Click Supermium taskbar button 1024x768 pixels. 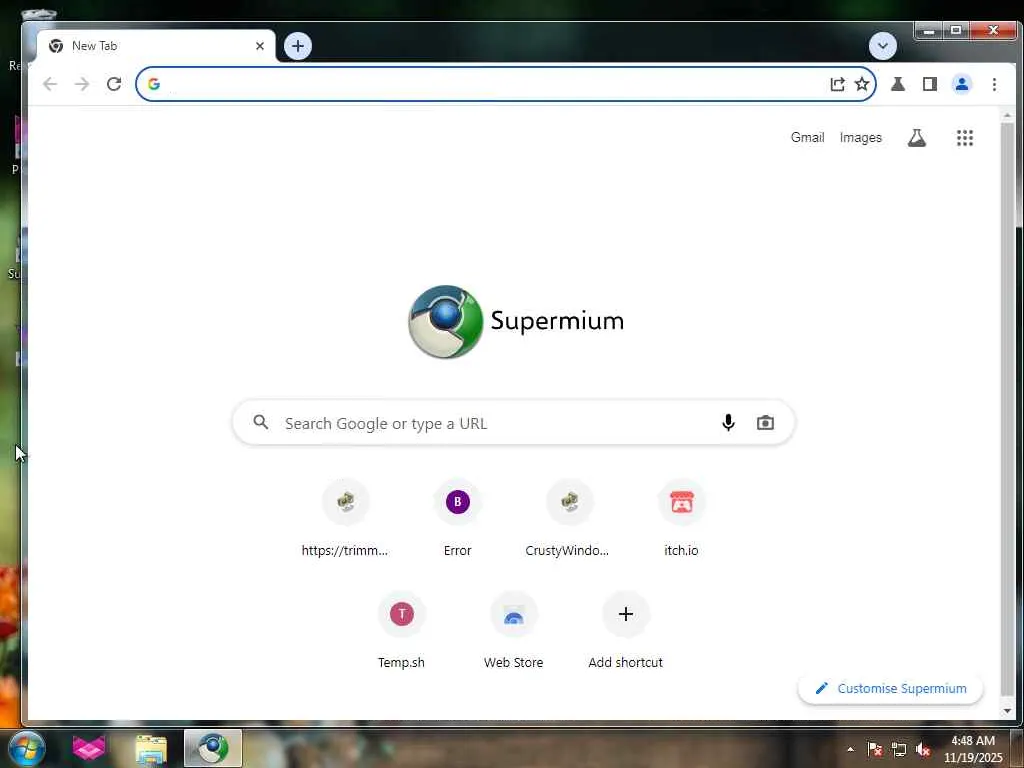coord(213,748)
